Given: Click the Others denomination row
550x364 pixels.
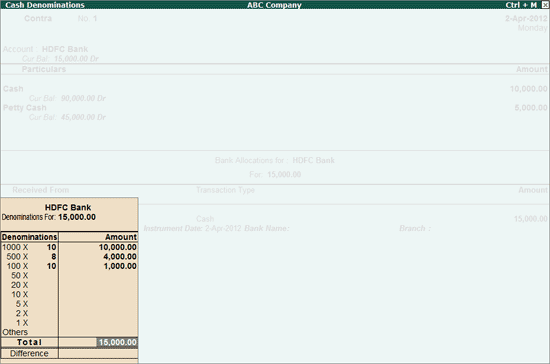Looking at the screenshot, I should (69, 332).
